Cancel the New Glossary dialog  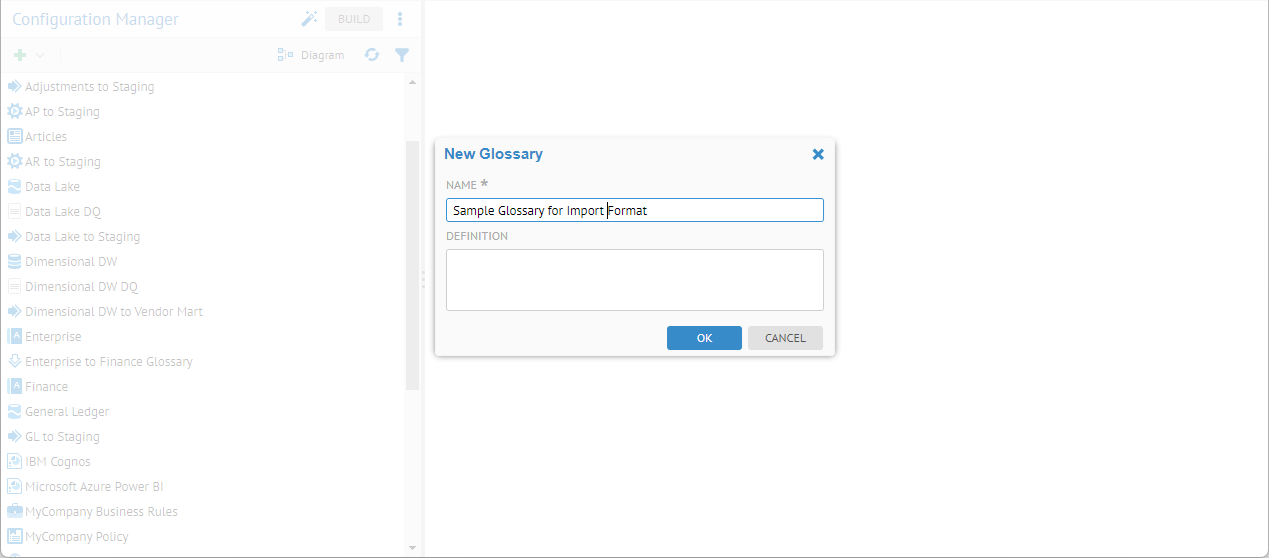coord(785,338)
